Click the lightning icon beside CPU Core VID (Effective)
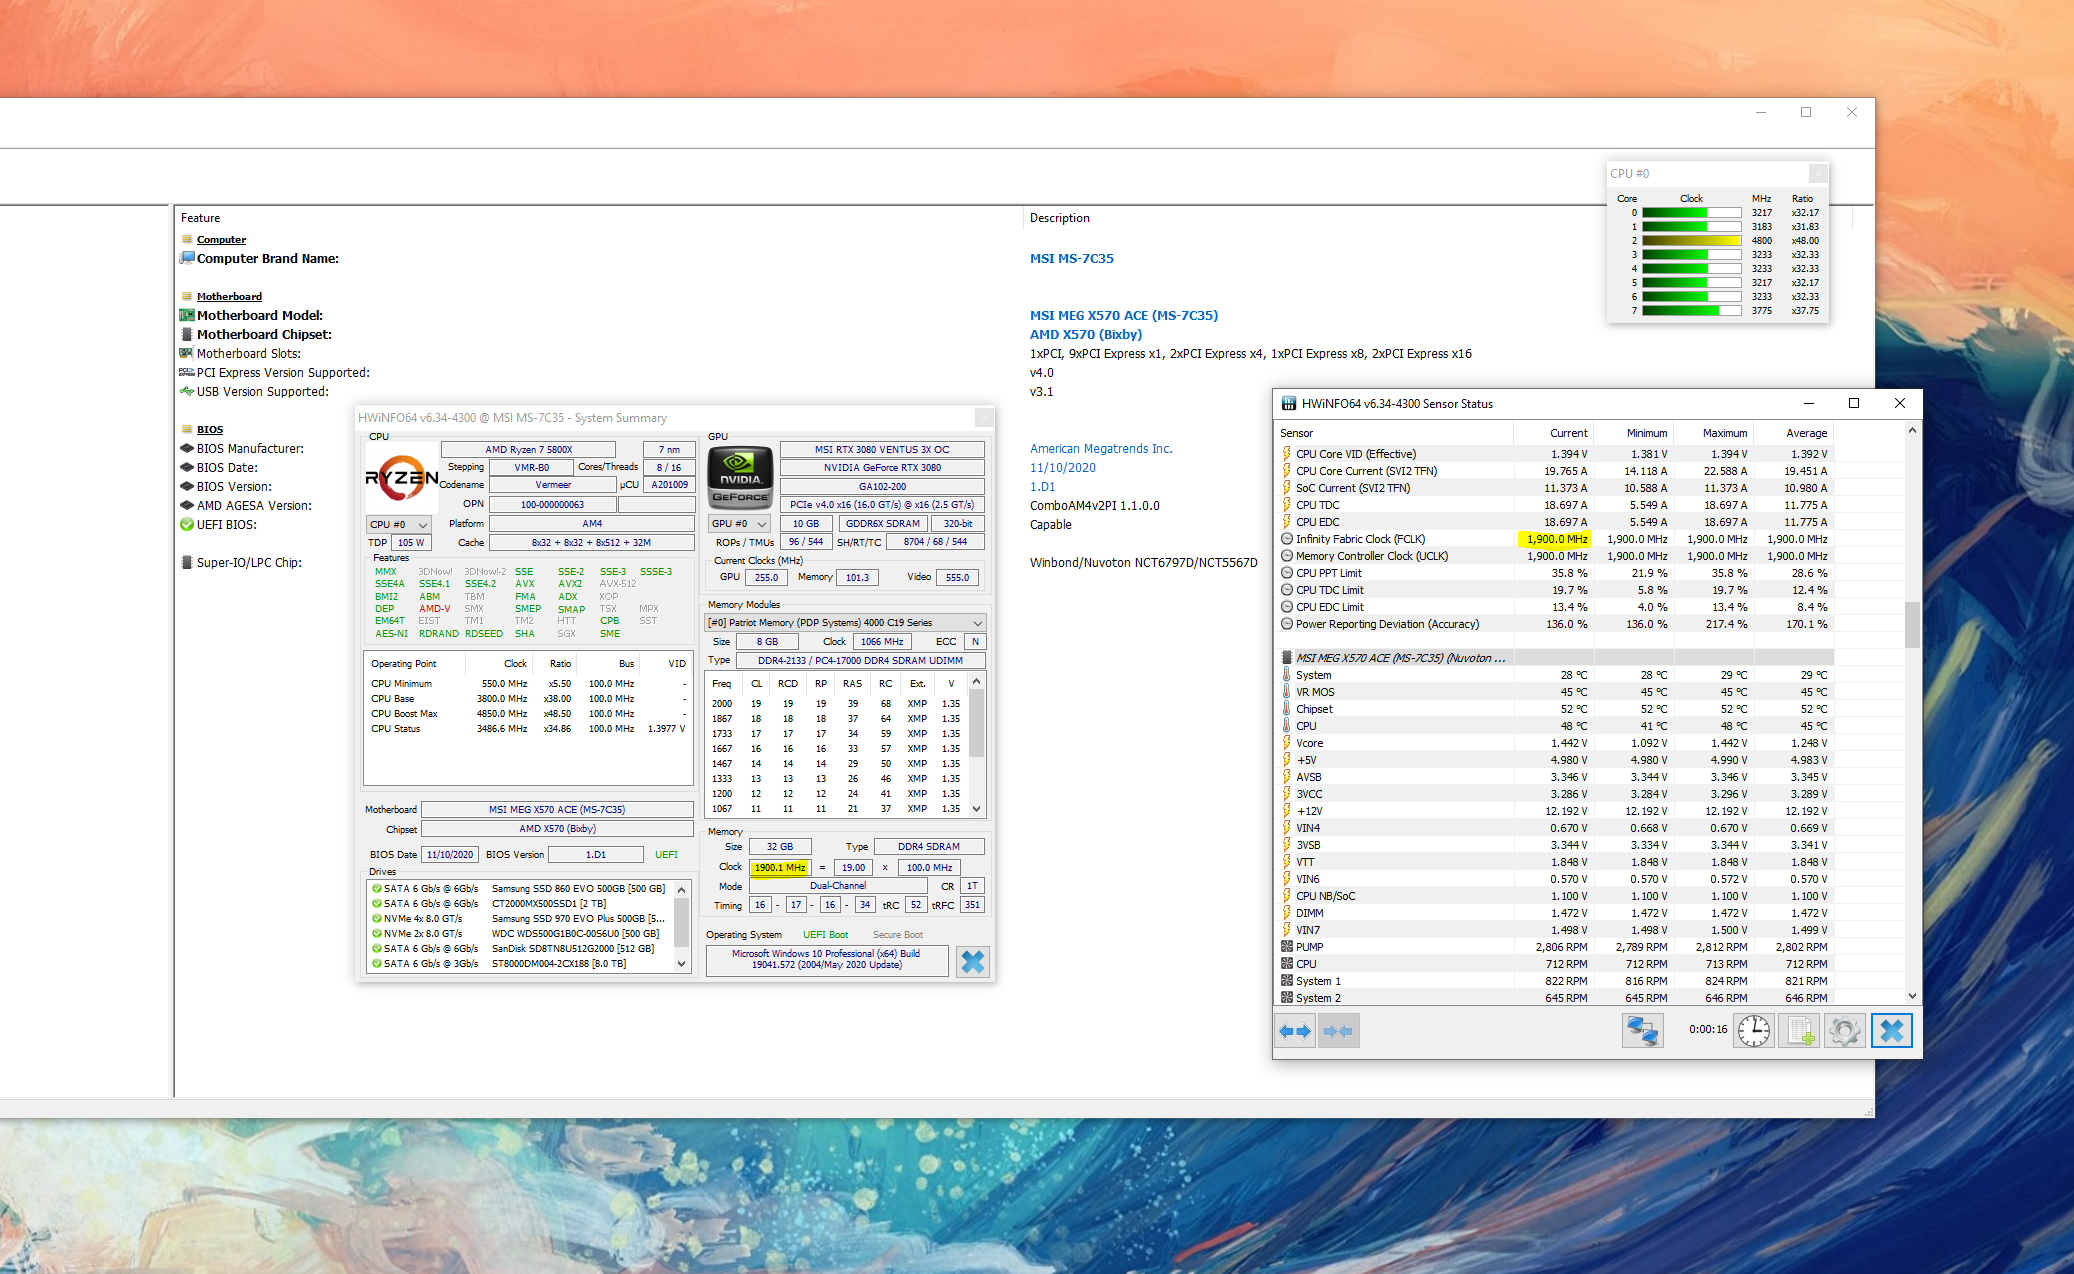This screenshot has width=2074, height=1274. pyautogui.click(x=1287, y=454)
